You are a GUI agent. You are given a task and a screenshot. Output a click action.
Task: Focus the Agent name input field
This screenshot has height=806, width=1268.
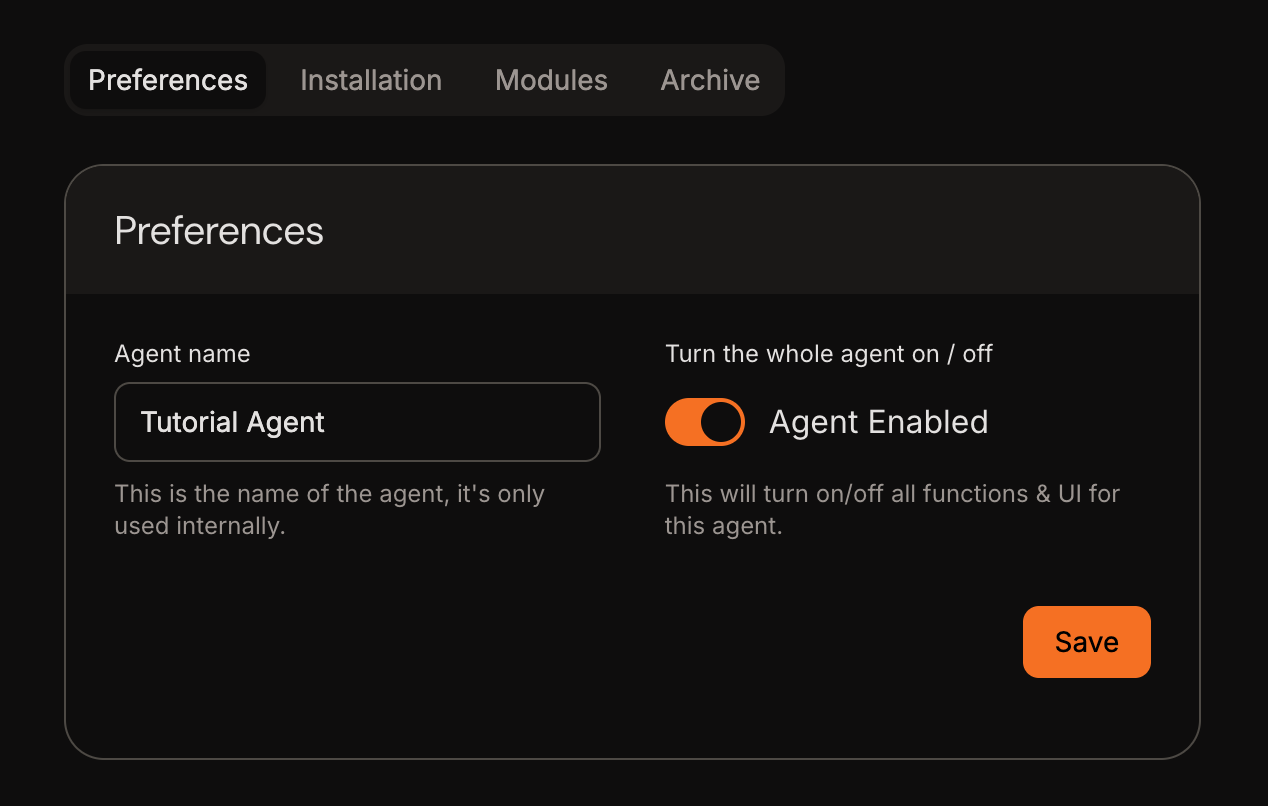(357, 422)
